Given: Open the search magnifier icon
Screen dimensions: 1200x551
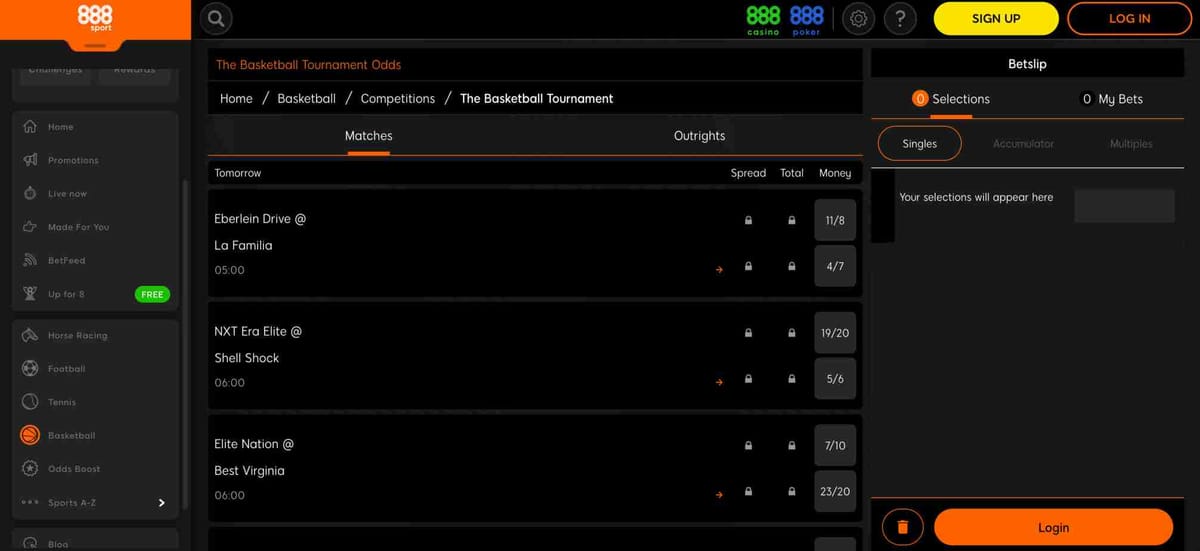Looking at the screenshot, I should coord(217,18).
